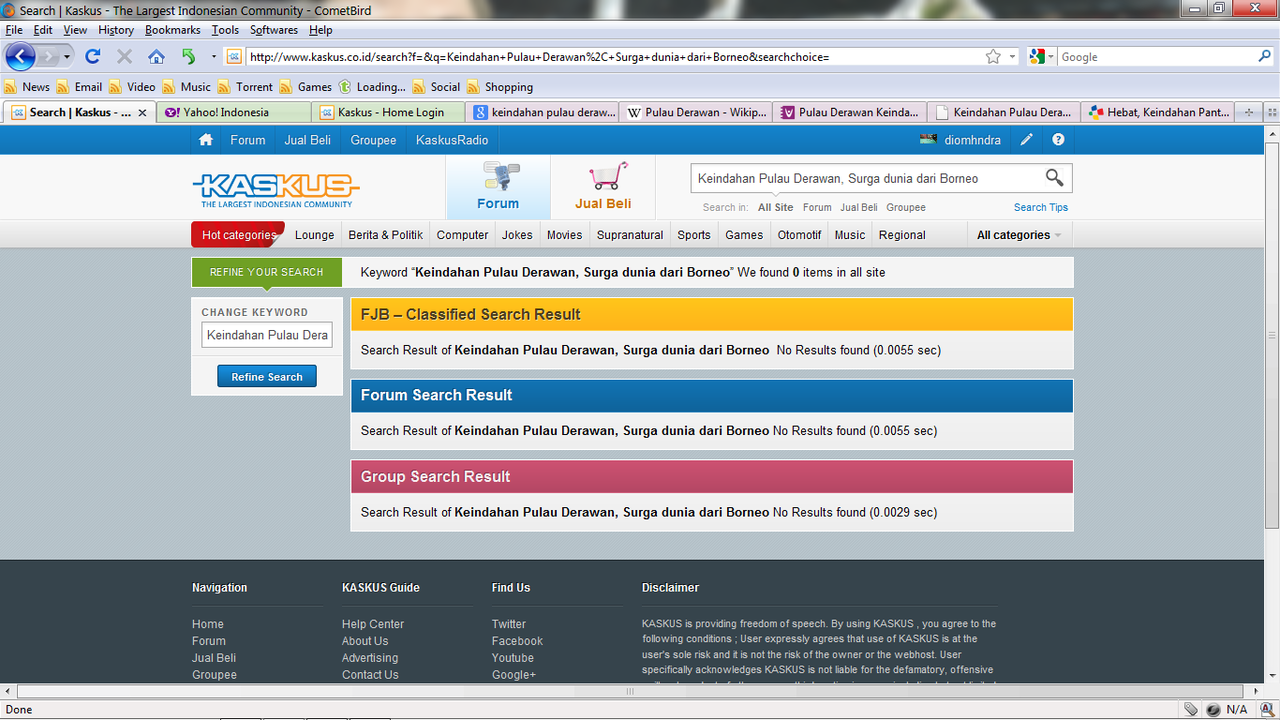The width and height of the screenshot is (1280, 720).
Task: Open the History menu
Action: click(x=116, y=30)
